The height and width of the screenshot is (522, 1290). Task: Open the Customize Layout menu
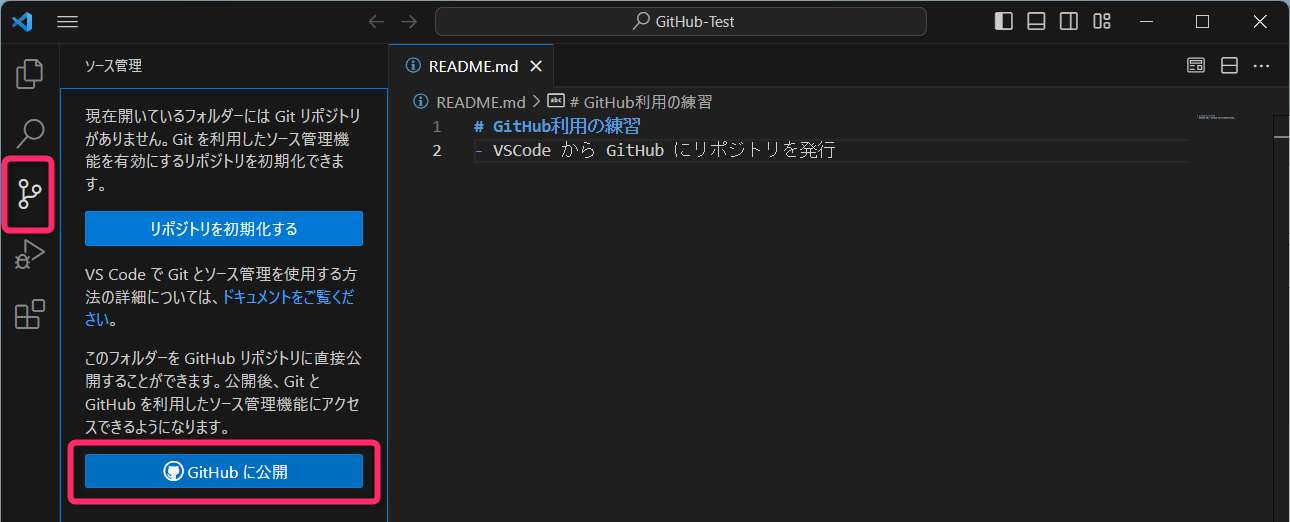click(x=1102, y=22)
